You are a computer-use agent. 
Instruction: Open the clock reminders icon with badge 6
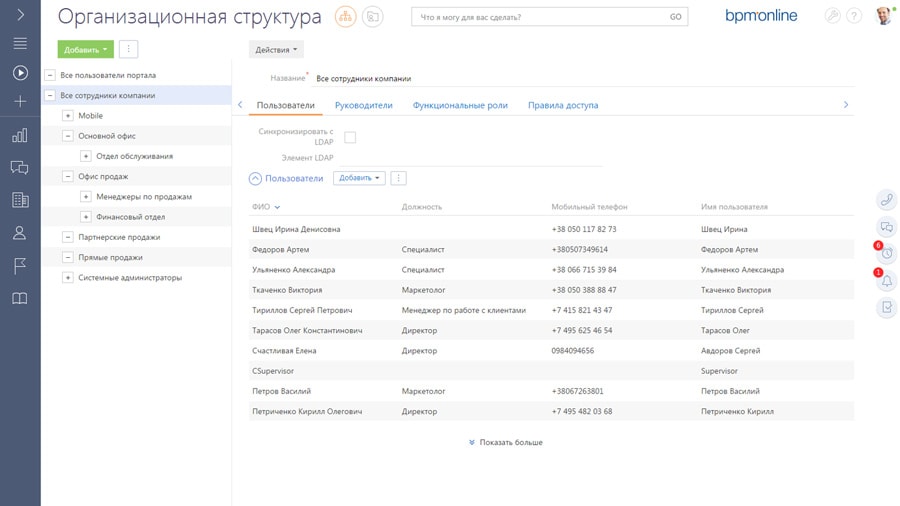(x=887, y=253)
